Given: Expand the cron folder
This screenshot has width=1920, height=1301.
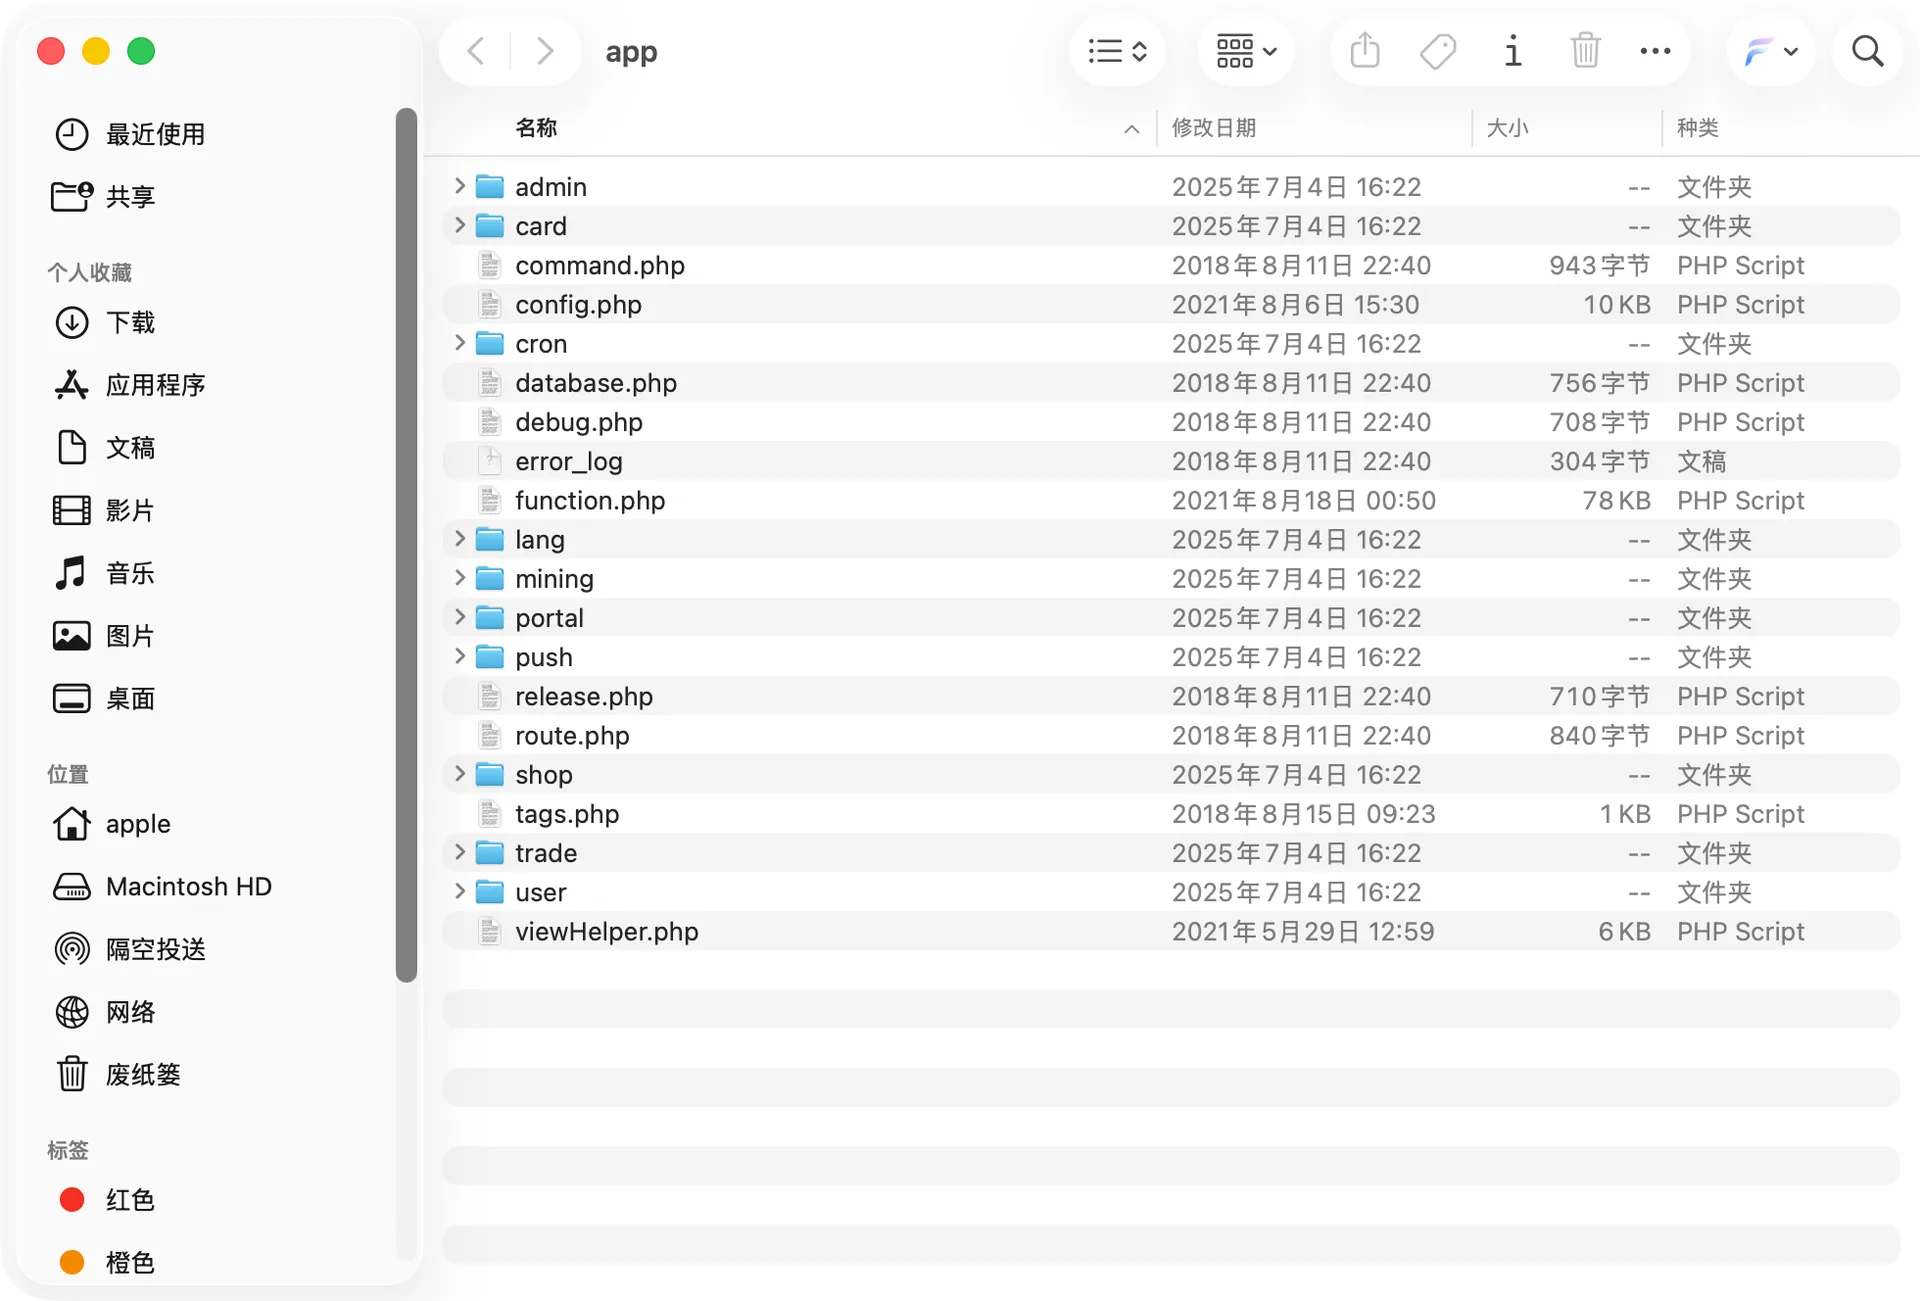Looking at the screenshot, I should pos(459,343).
